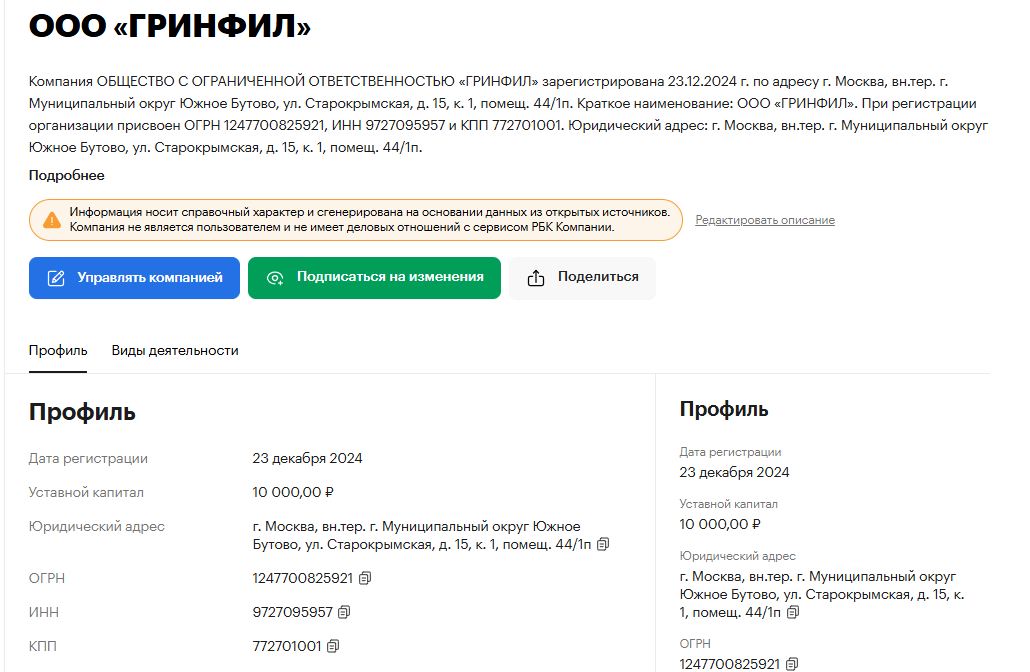
Task: Click the Подписаться на изменения button
Action: pyautogui.click(x=374, y=278)
